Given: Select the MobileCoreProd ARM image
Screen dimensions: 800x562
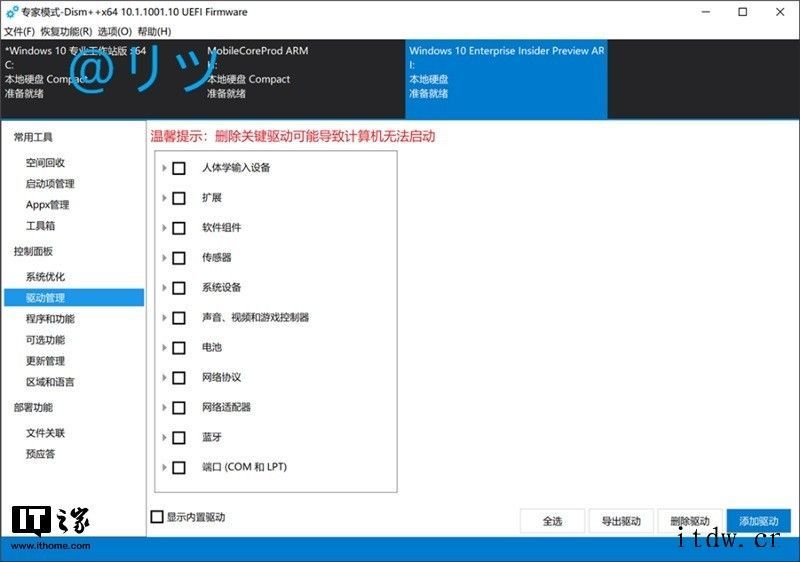Looking at the screenshot, I should click(x=305, y=79).
